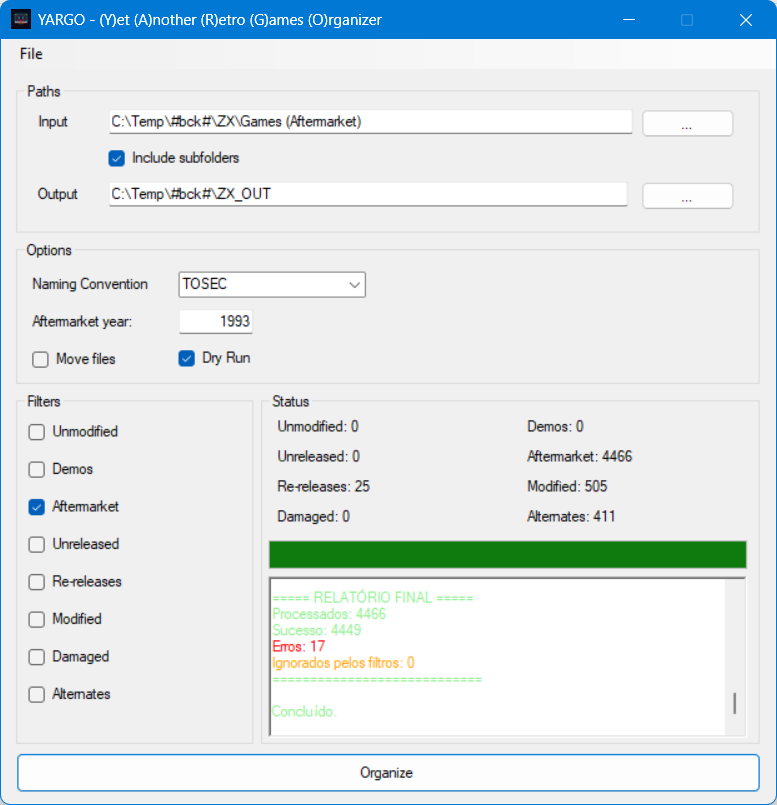Click the 'Damaged: 0' status text

(x=313, y=516)
